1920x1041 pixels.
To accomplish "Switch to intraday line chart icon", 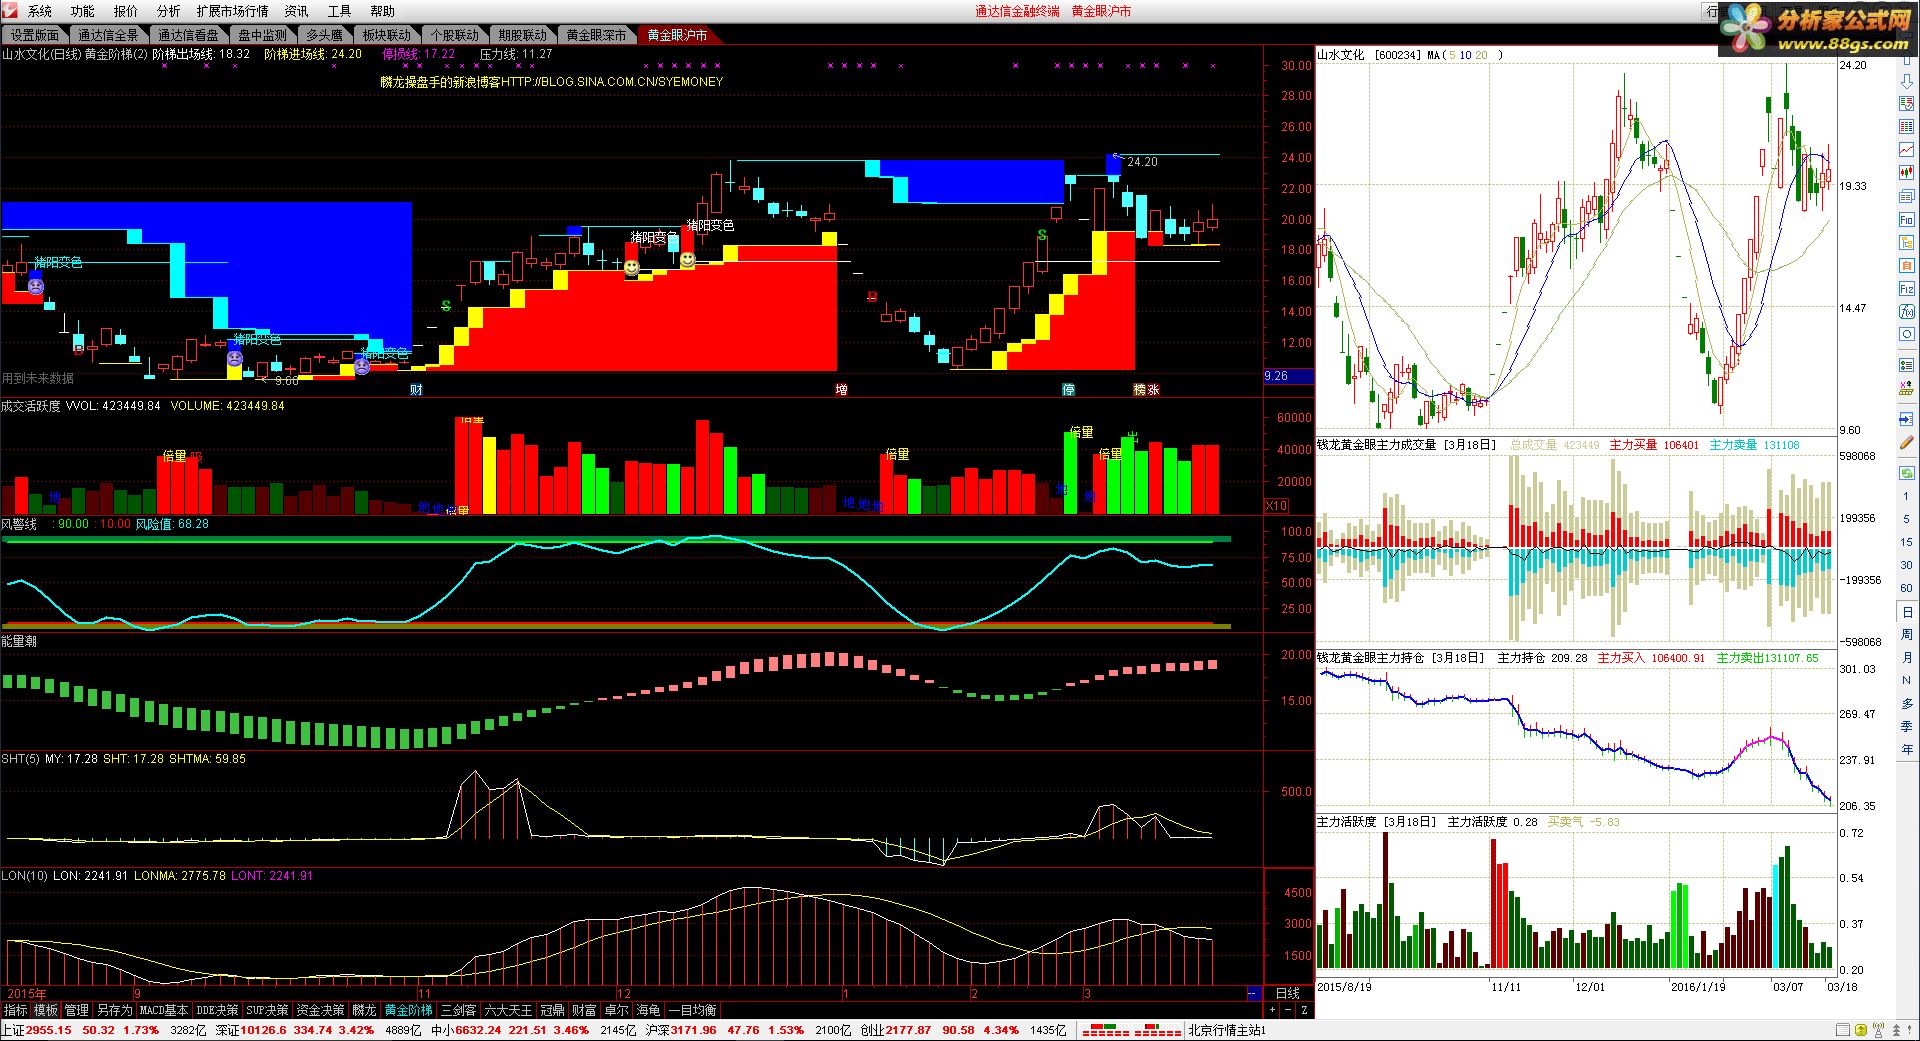I will click(1906, 150).
